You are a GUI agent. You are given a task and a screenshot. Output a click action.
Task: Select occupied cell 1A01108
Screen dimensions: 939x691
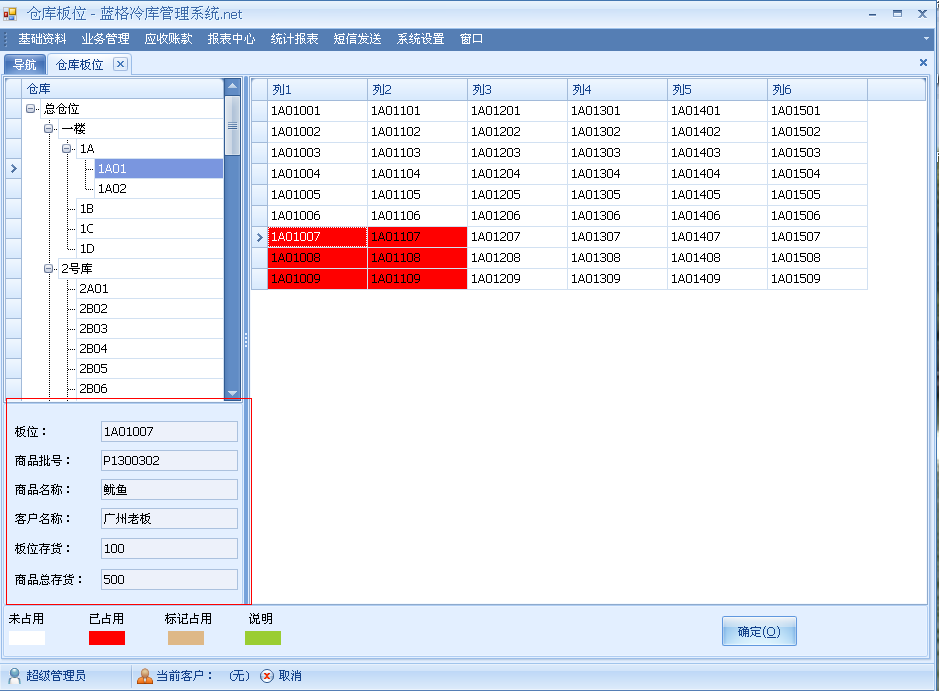coord(417,258)
